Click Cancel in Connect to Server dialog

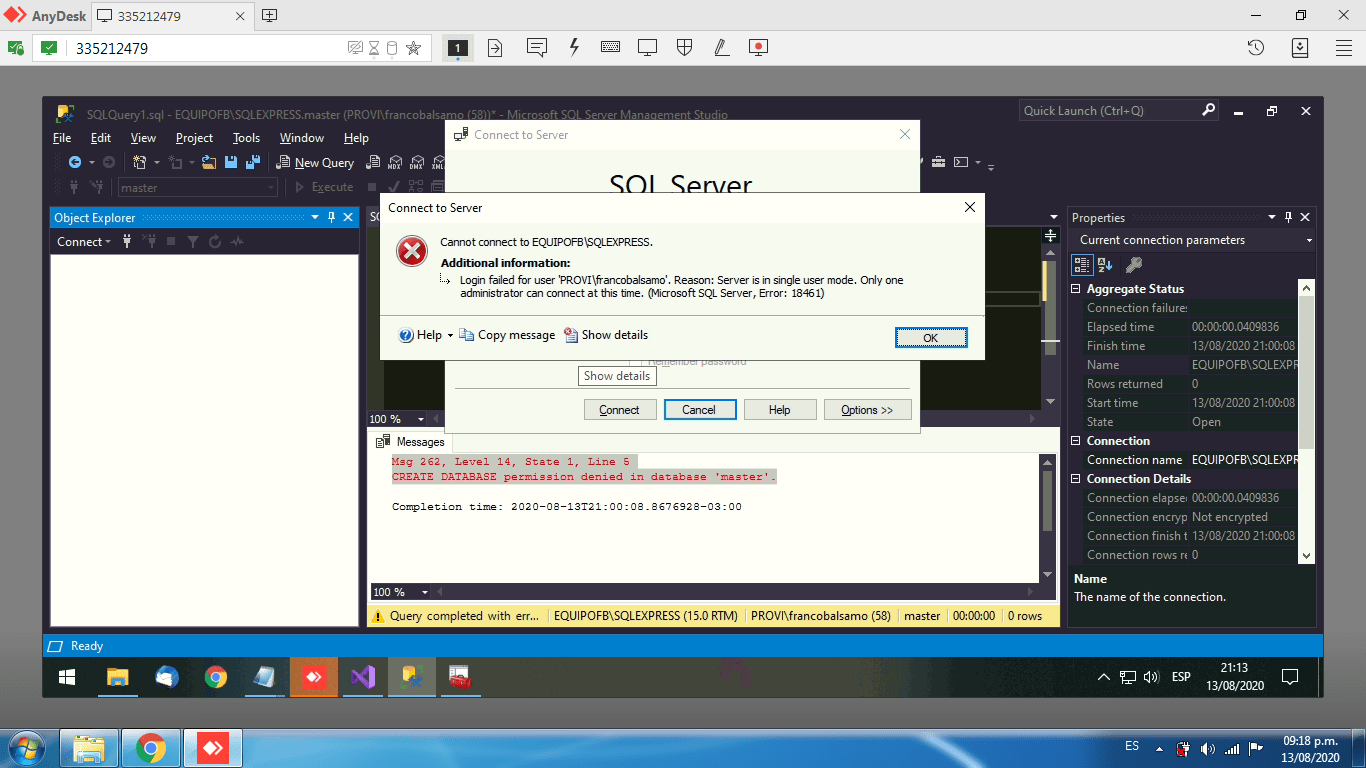(x=699, y=410)
